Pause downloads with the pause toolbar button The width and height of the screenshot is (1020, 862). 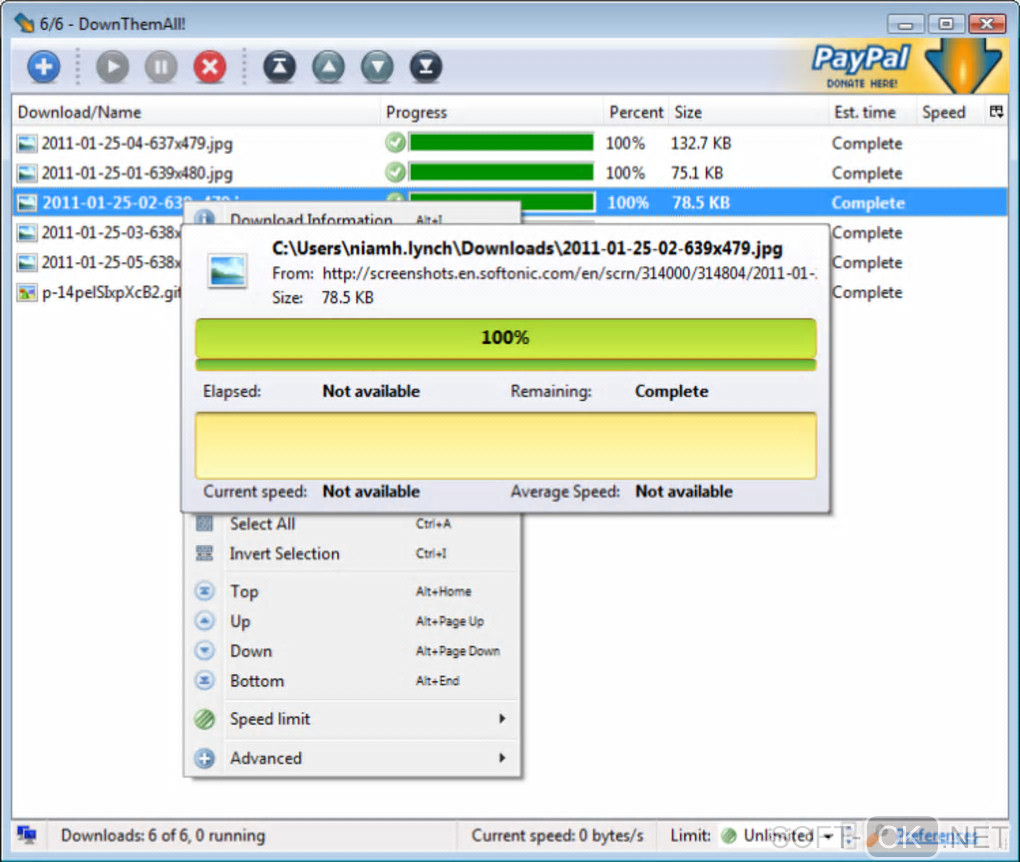click(161, 66)
